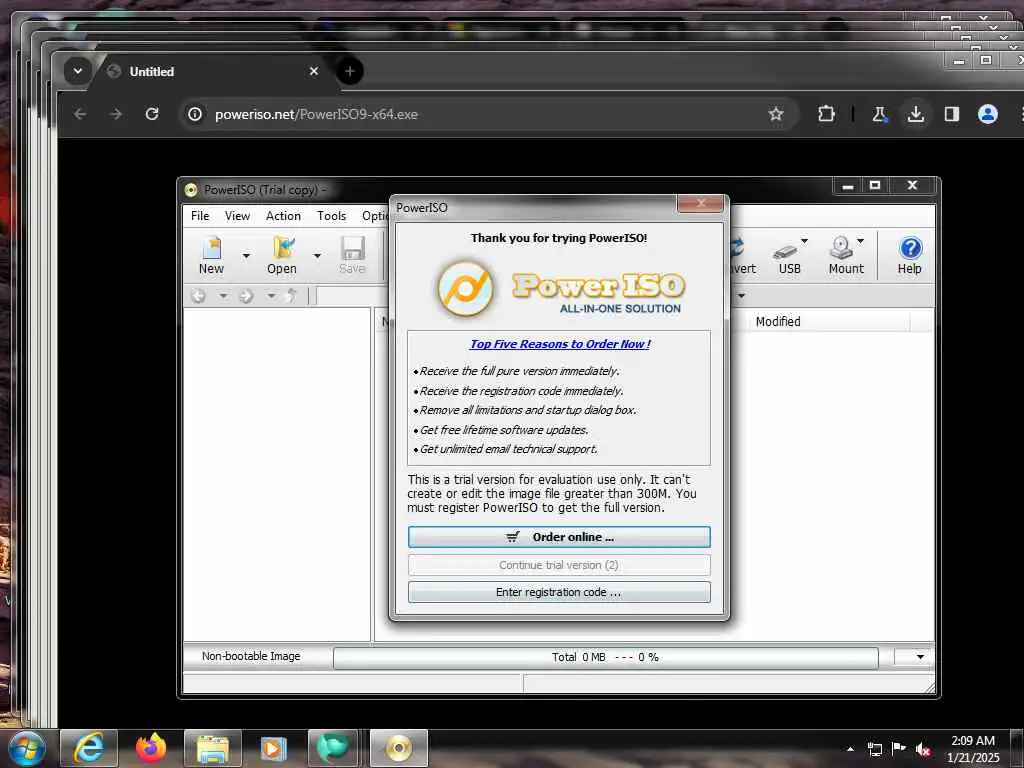Open the browser downloads icon

tap(916, 114)
